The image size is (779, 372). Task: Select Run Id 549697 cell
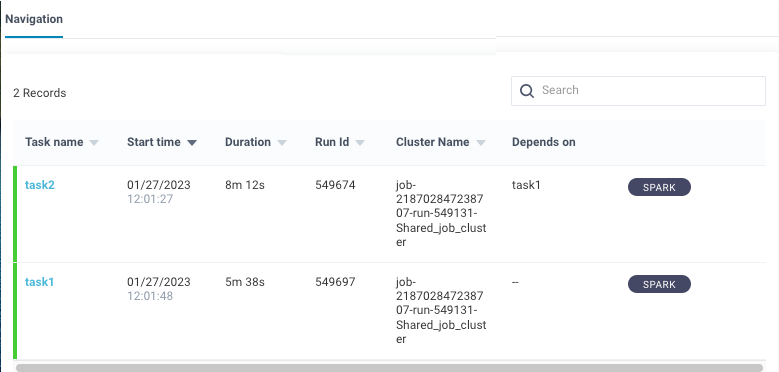335,282
